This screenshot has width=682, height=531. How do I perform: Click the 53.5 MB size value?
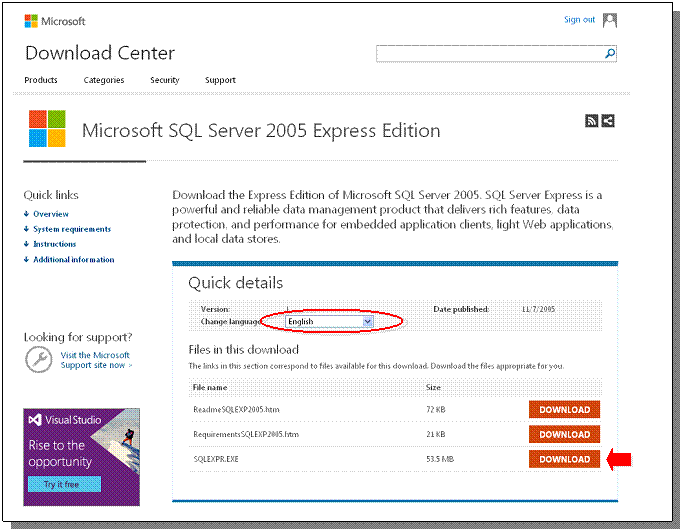(440, 459)
